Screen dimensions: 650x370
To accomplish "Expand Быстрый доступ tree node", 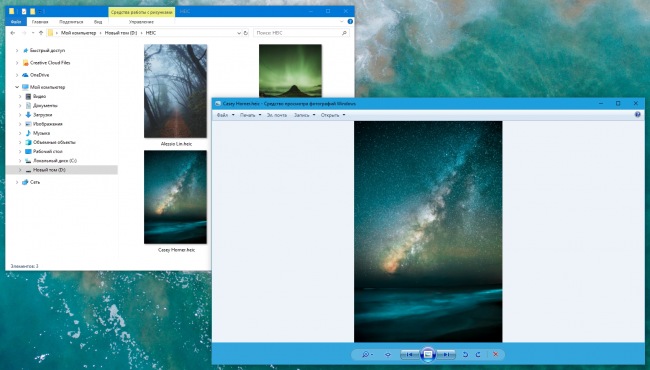I will [x=17, y=51].
